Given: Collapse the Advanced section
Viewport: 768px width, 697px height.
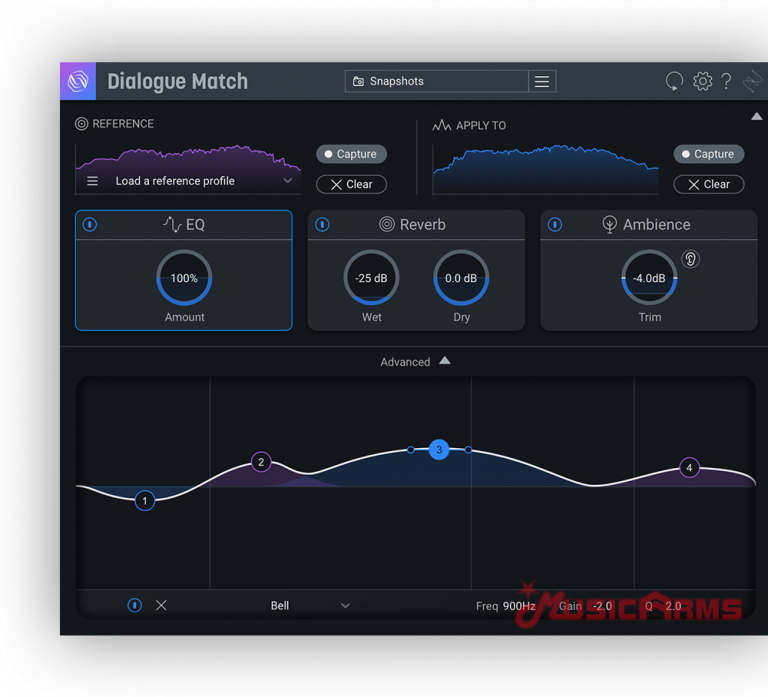Looking at the screenshot, I should coord(445,361).
